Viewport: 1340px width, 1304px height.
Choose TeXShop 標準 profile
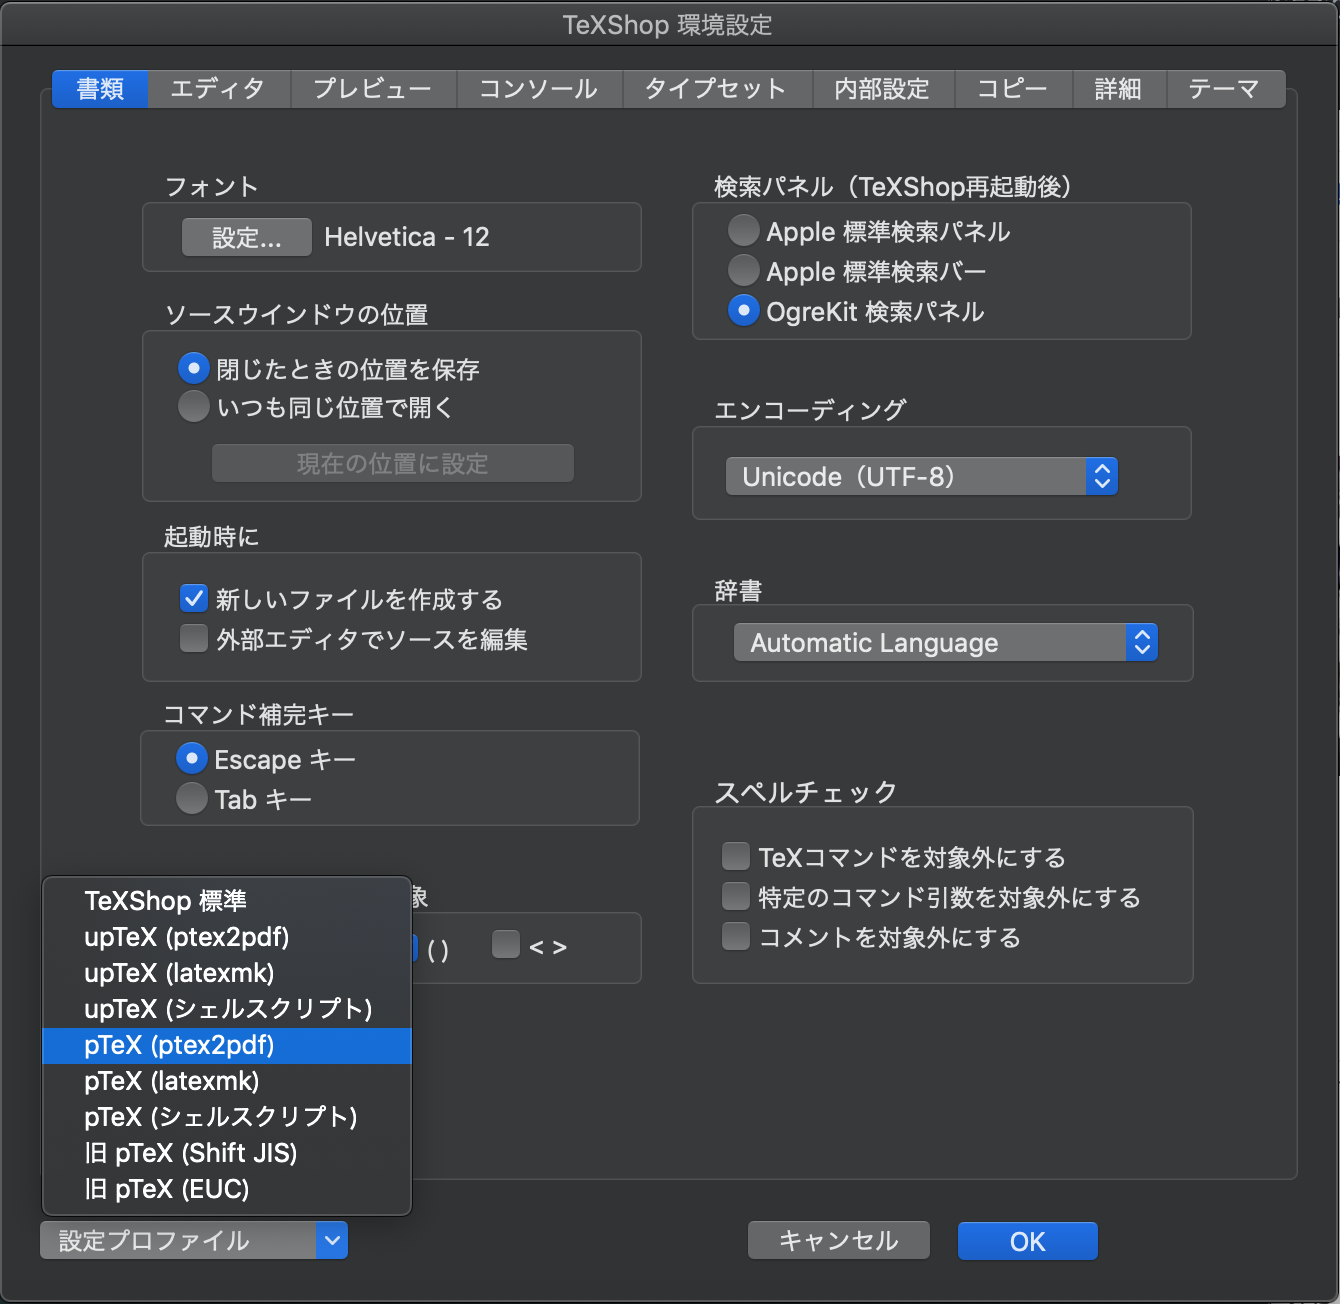coord(227,901)
